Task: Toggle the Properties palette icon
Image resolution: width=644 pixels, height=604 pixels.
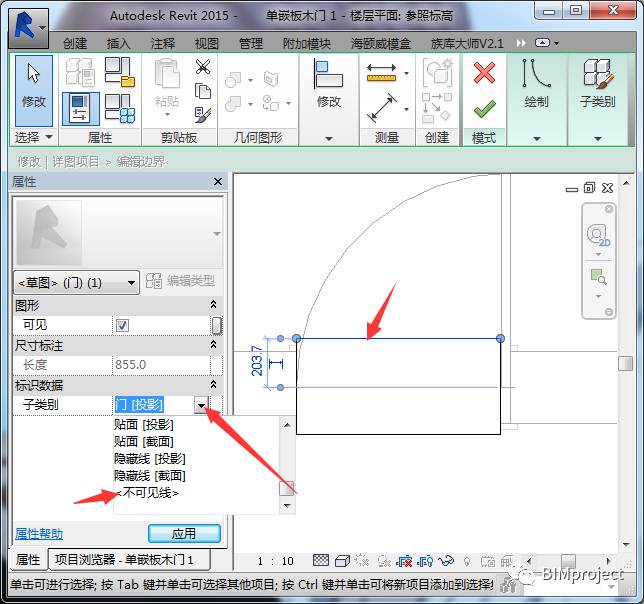Action: (x=80, y=109)
